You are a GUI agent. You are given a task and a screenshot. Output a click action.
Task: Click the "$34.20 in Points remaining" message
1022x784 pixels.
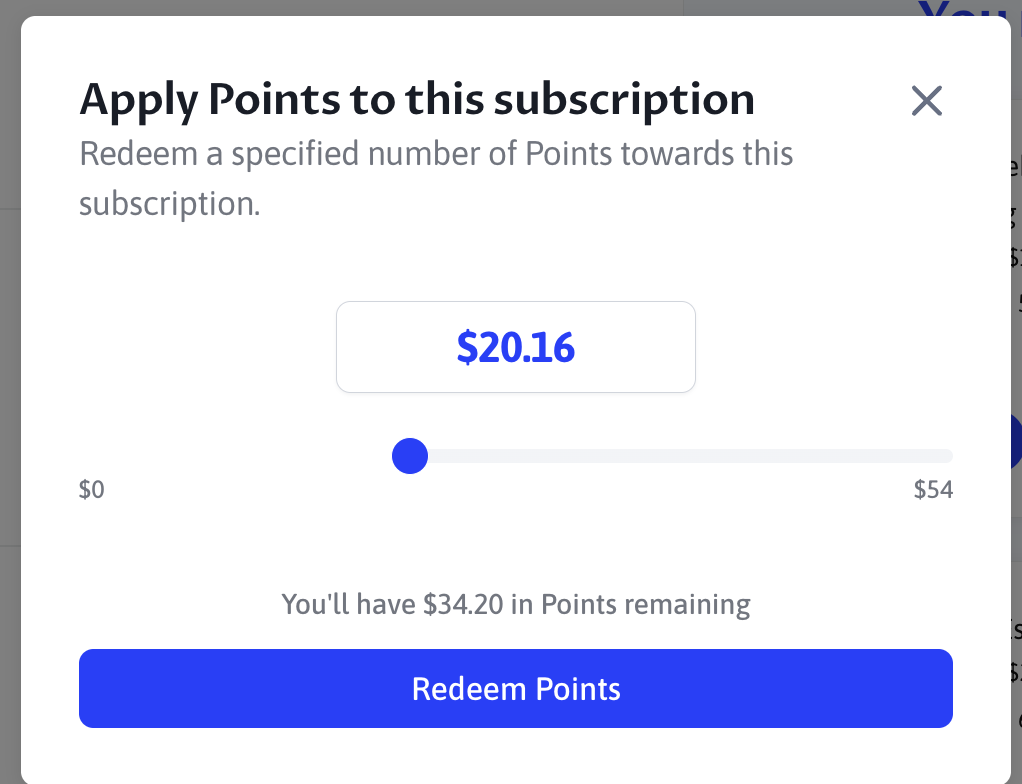516,604
